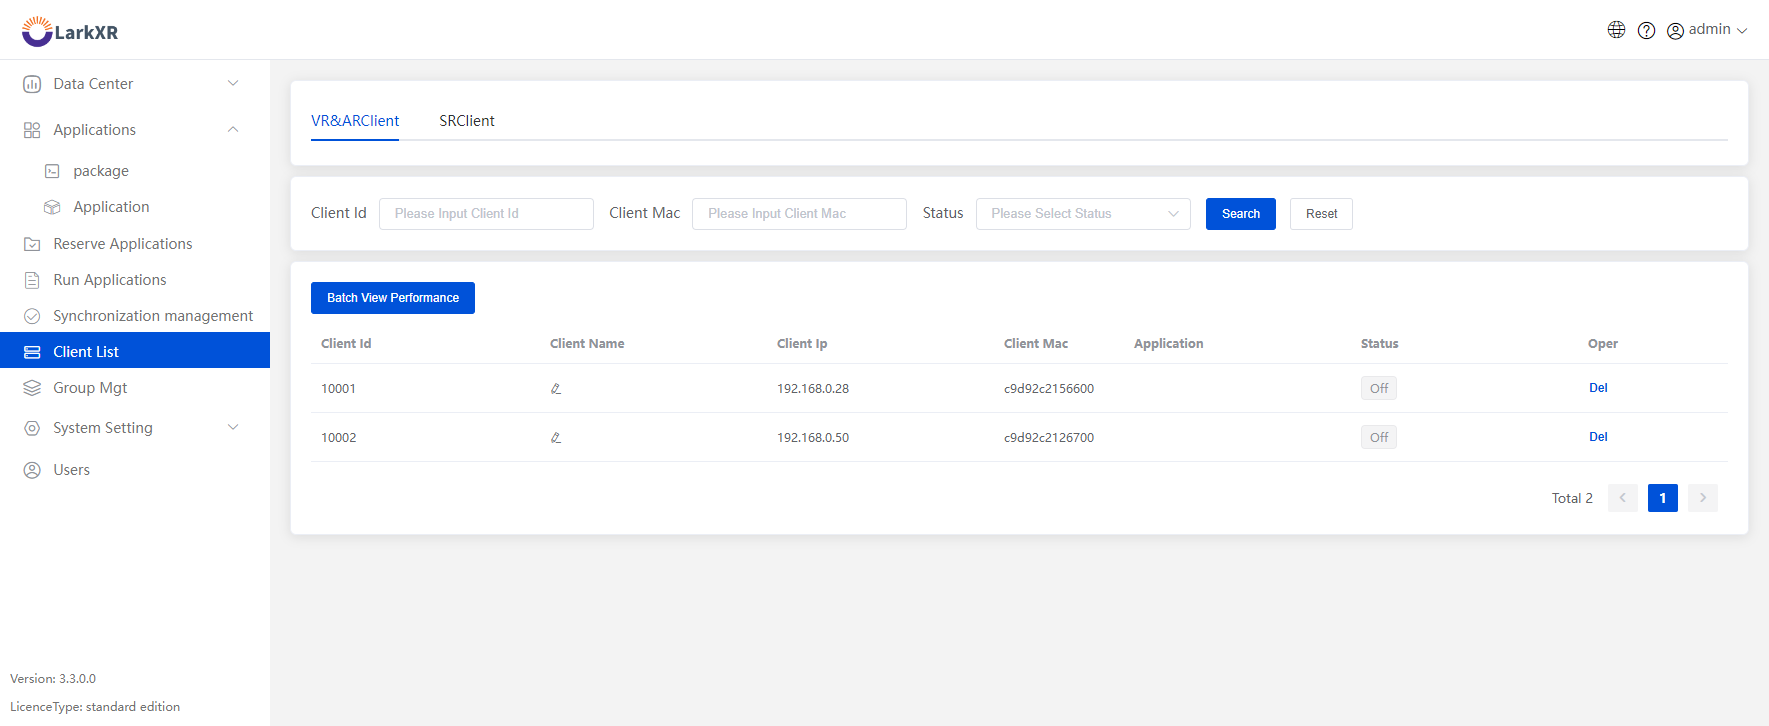1769x726 pixels.
Task: Click LicenceType standard edition text
Action: point(95,707)
